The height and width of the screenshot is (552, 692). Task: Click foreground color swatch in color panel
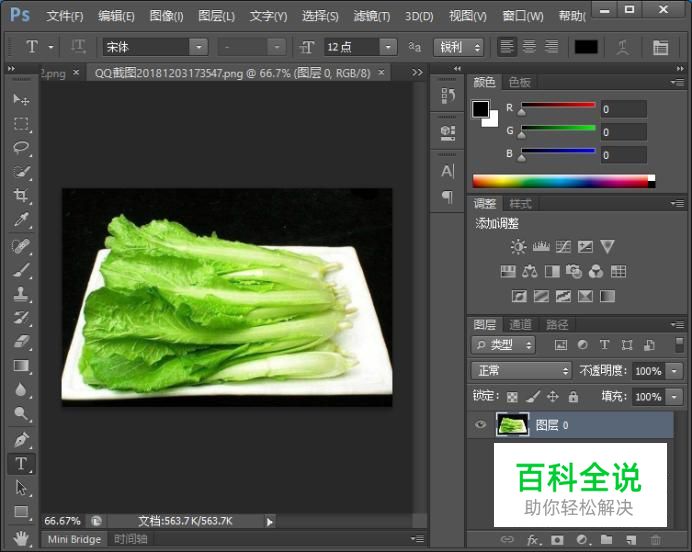click(480, 109)
